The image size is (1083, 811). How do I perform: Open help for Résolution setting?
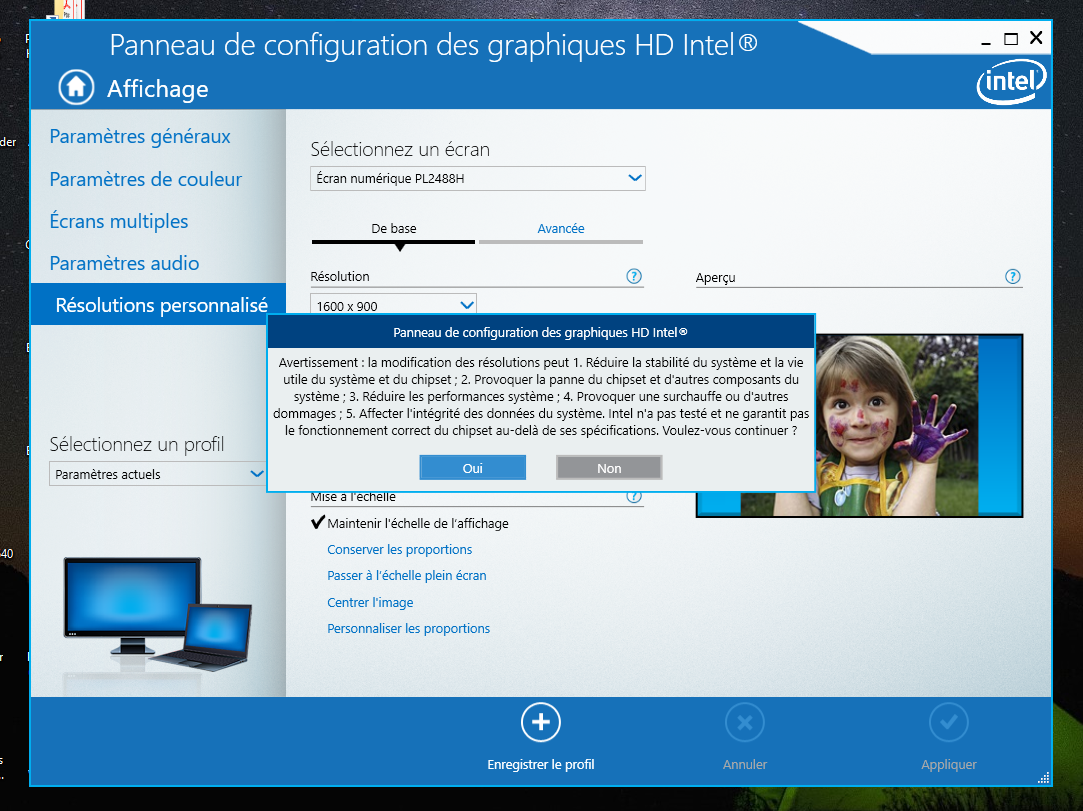(633, 276)
